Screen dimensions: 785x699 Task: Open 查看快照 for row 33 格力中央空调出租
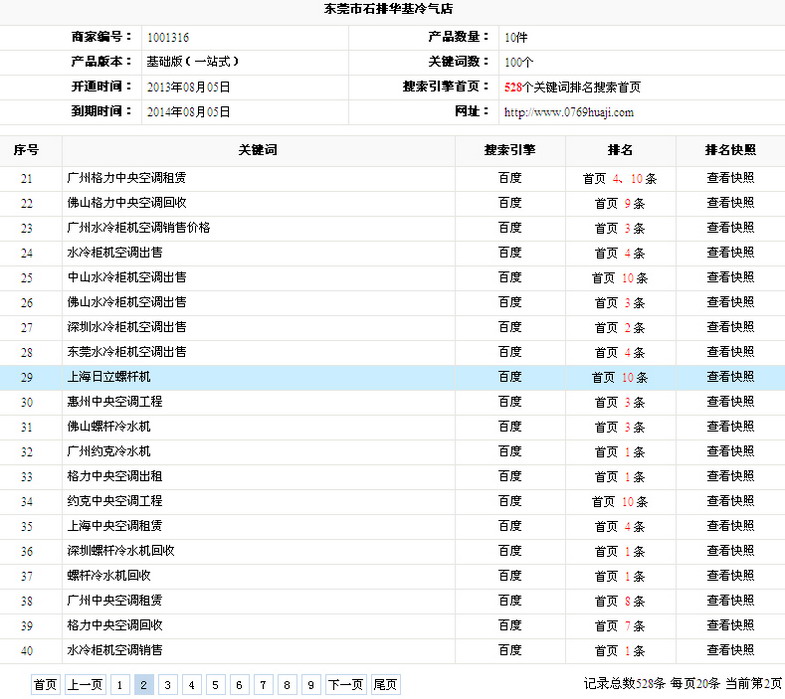[x=730, y=476]
